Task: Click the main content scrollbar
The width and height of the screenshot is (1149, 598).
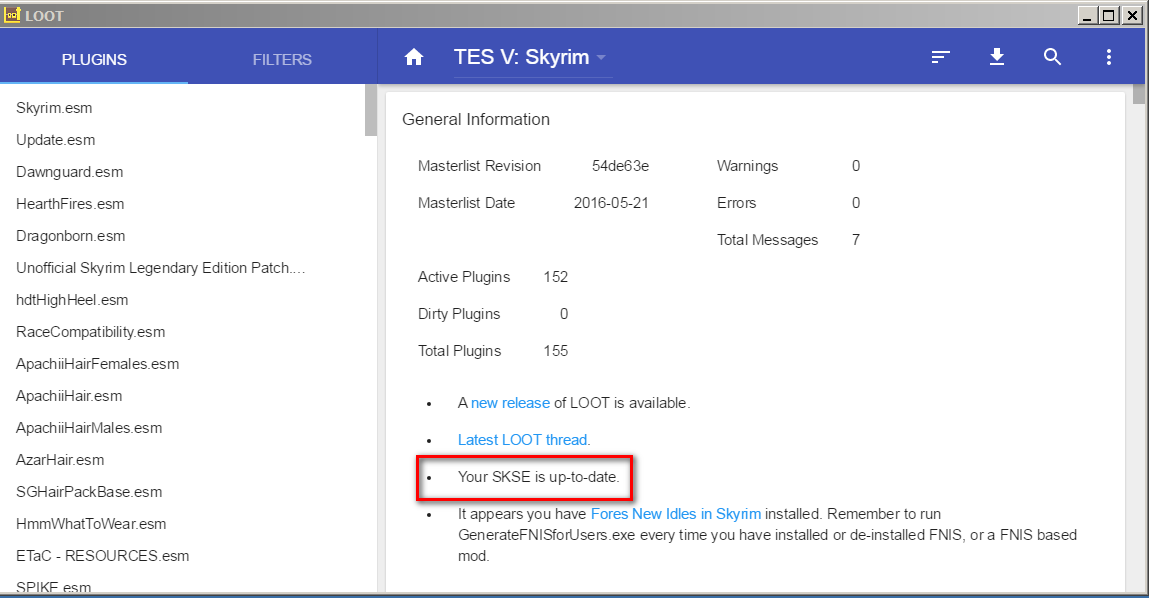Action: (x=1138, y=95)
